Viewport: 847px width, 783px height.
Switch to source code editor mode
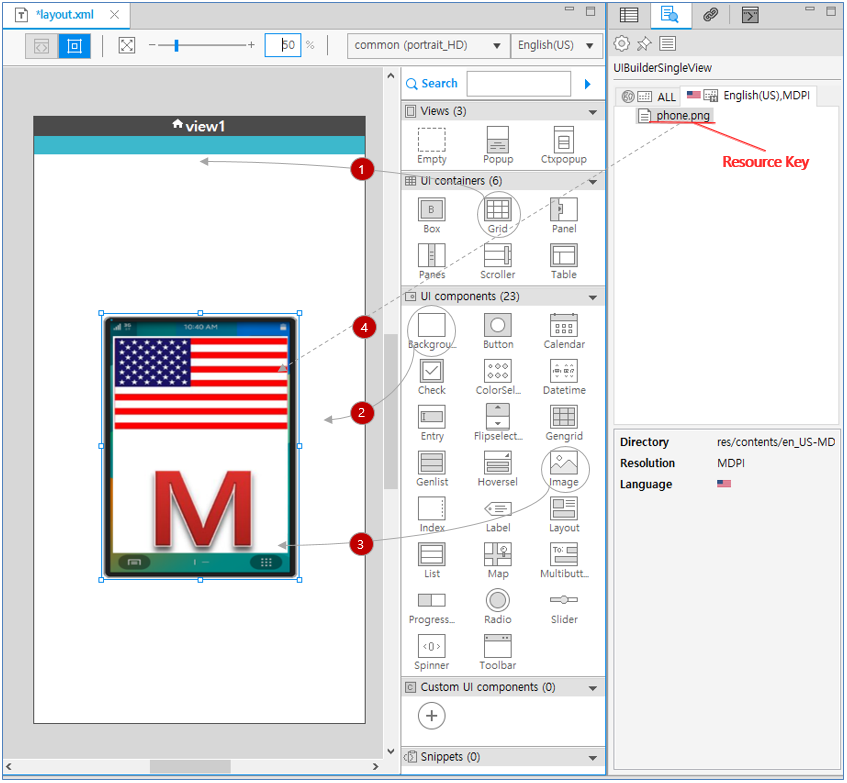(41, 46)
